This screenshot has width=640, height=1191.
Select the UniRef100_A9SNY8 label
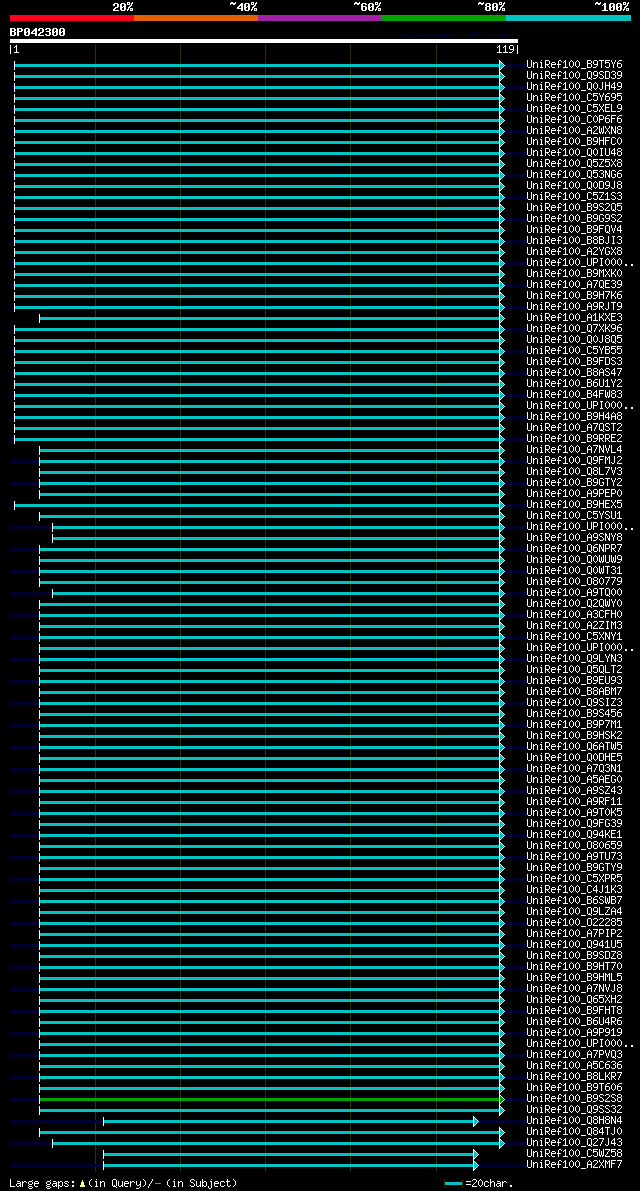574,538
